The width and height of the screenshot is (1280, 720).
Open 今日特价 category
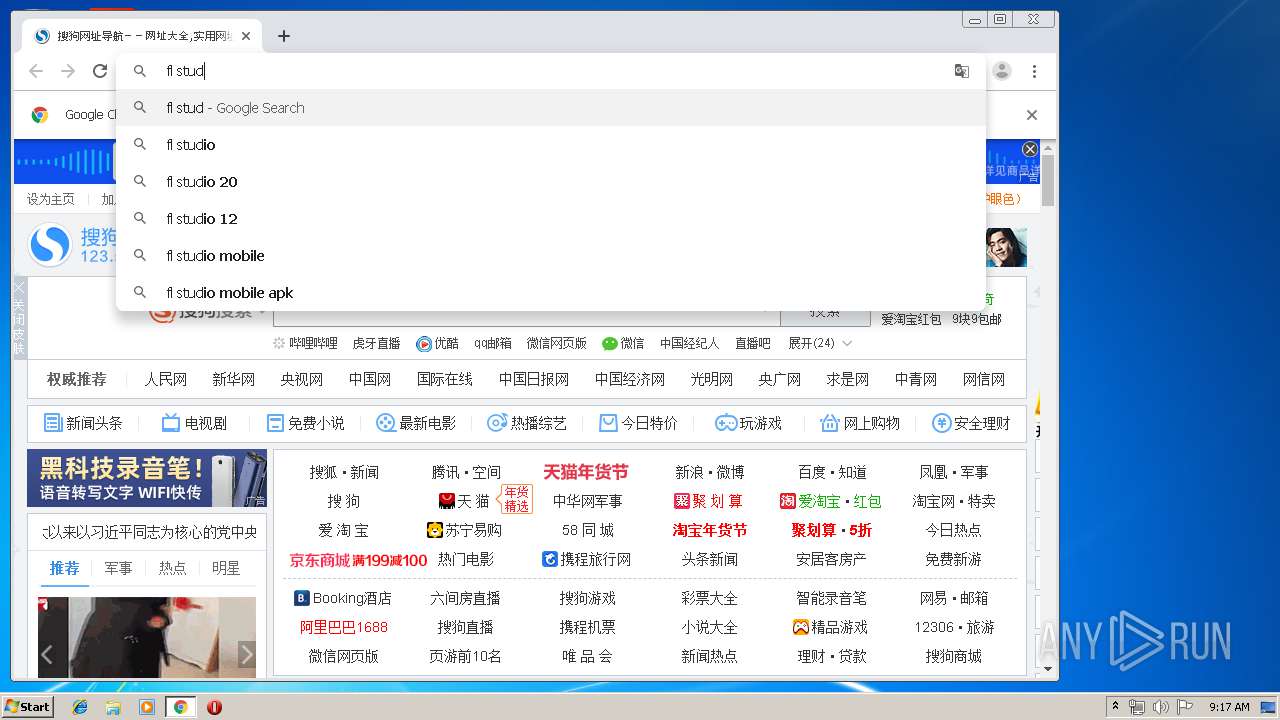click(638, 423)
